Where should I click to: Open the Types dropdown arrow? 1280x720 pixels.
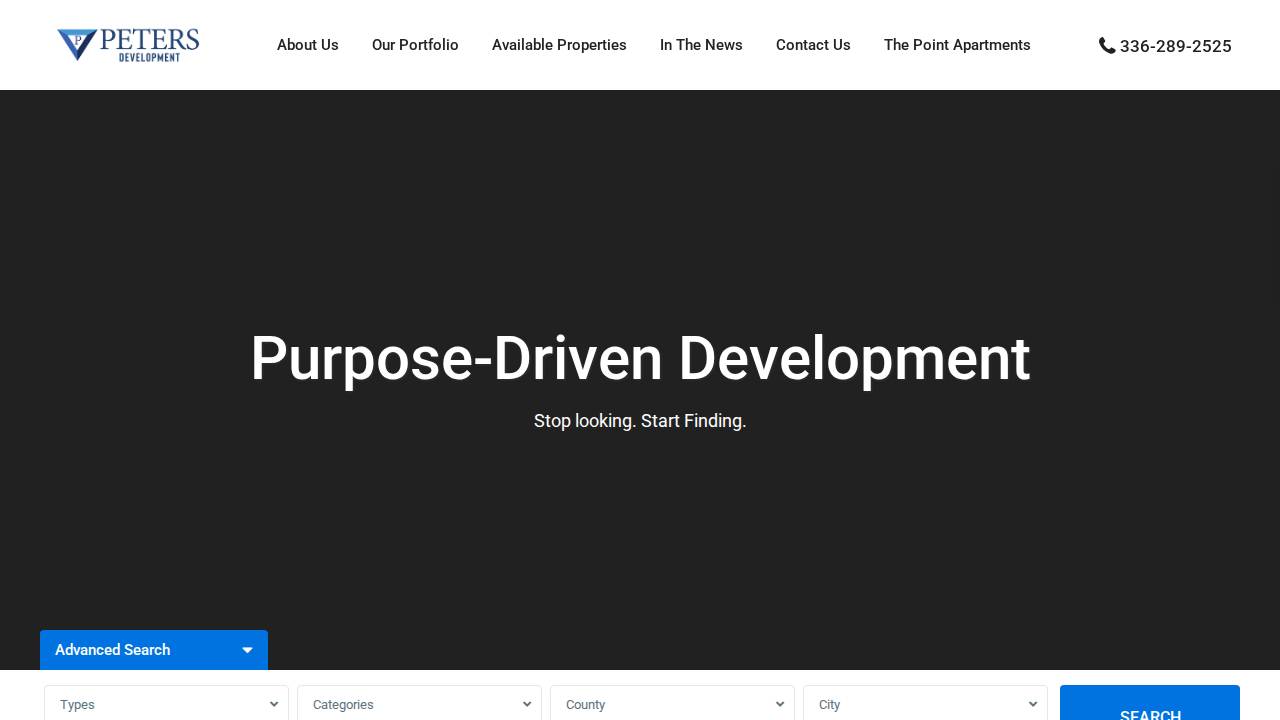pyautogui.click(x=273, y=704)
